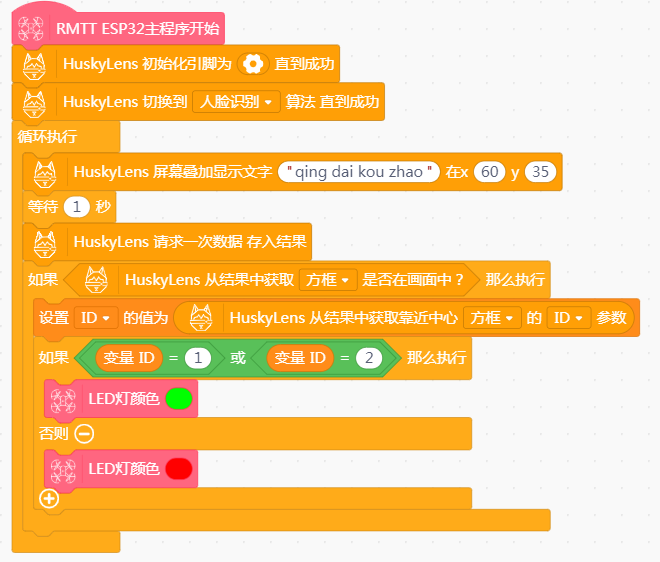Click the HuskyLens icon in the 获取靠近中心 block
This screenshot has width=660, height=562.
pyautogui.click(x=201, y=317)
